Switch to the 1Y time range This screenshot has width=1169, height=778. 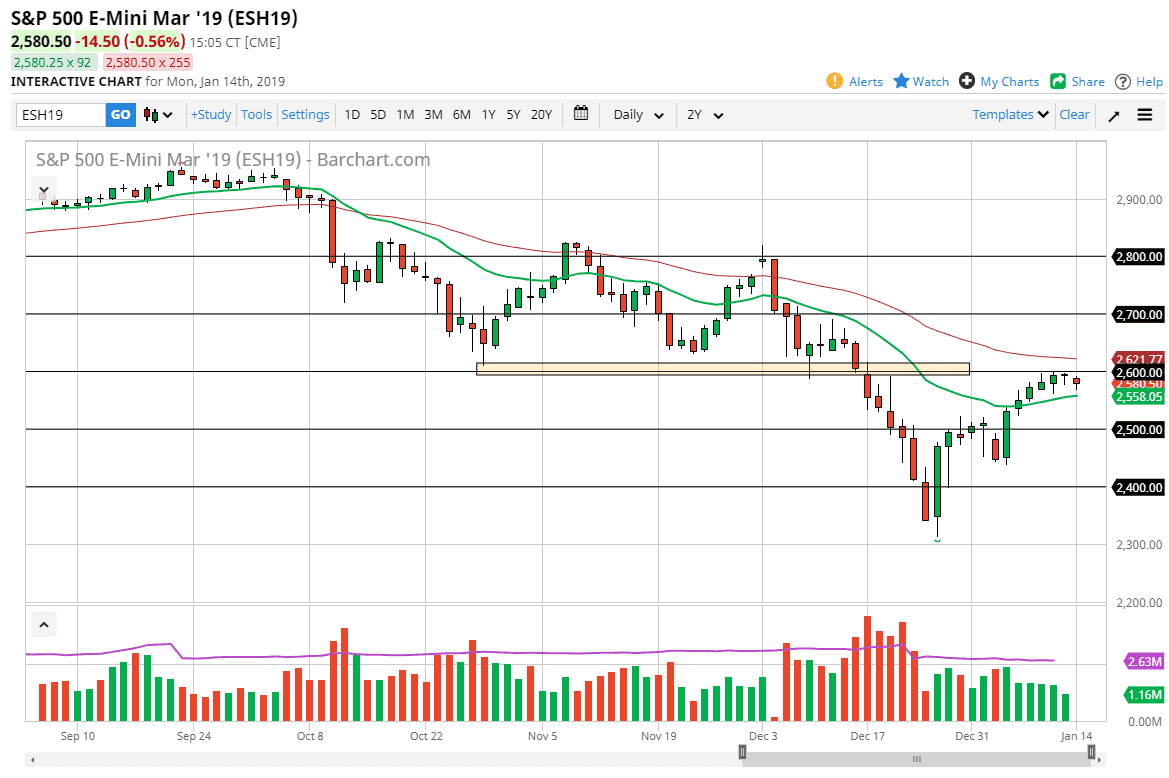tap(488, 115)
